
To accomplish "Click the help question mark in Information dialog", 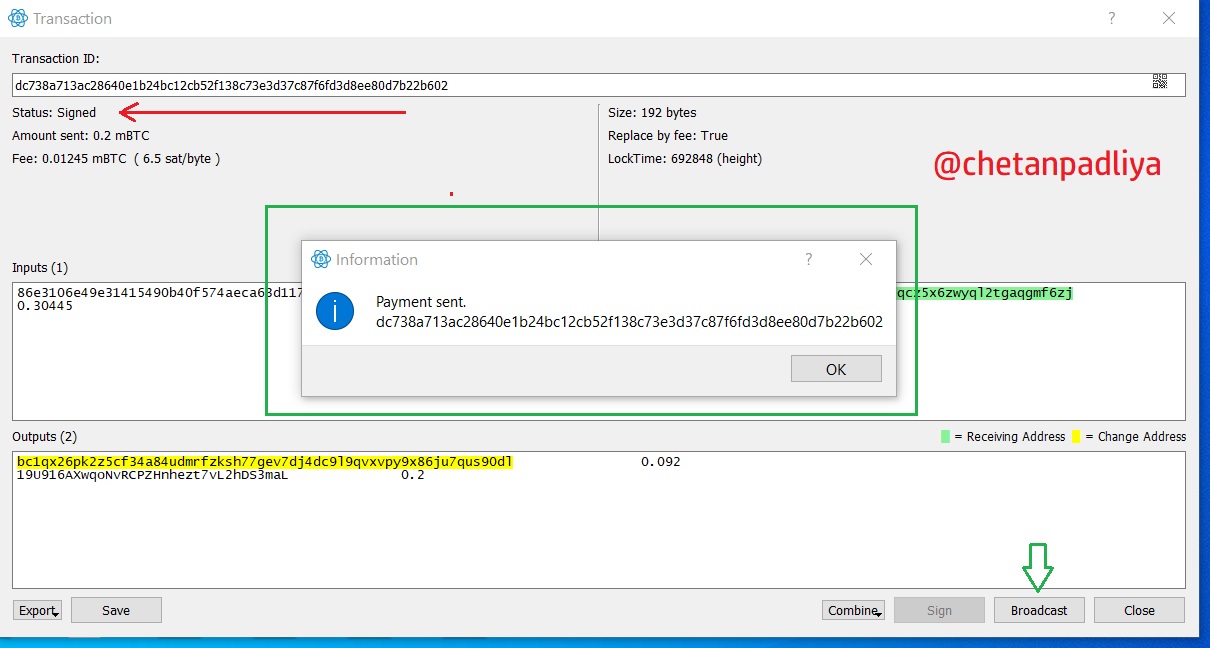I will click(x=809, y=259).
